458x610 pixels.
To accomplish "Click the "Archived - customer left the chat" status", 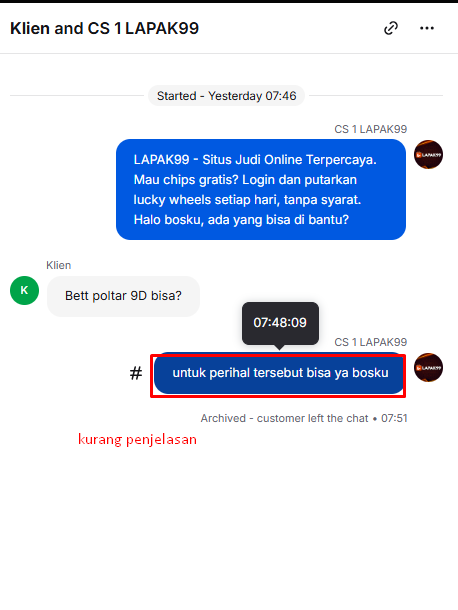I will click(284, 419).
